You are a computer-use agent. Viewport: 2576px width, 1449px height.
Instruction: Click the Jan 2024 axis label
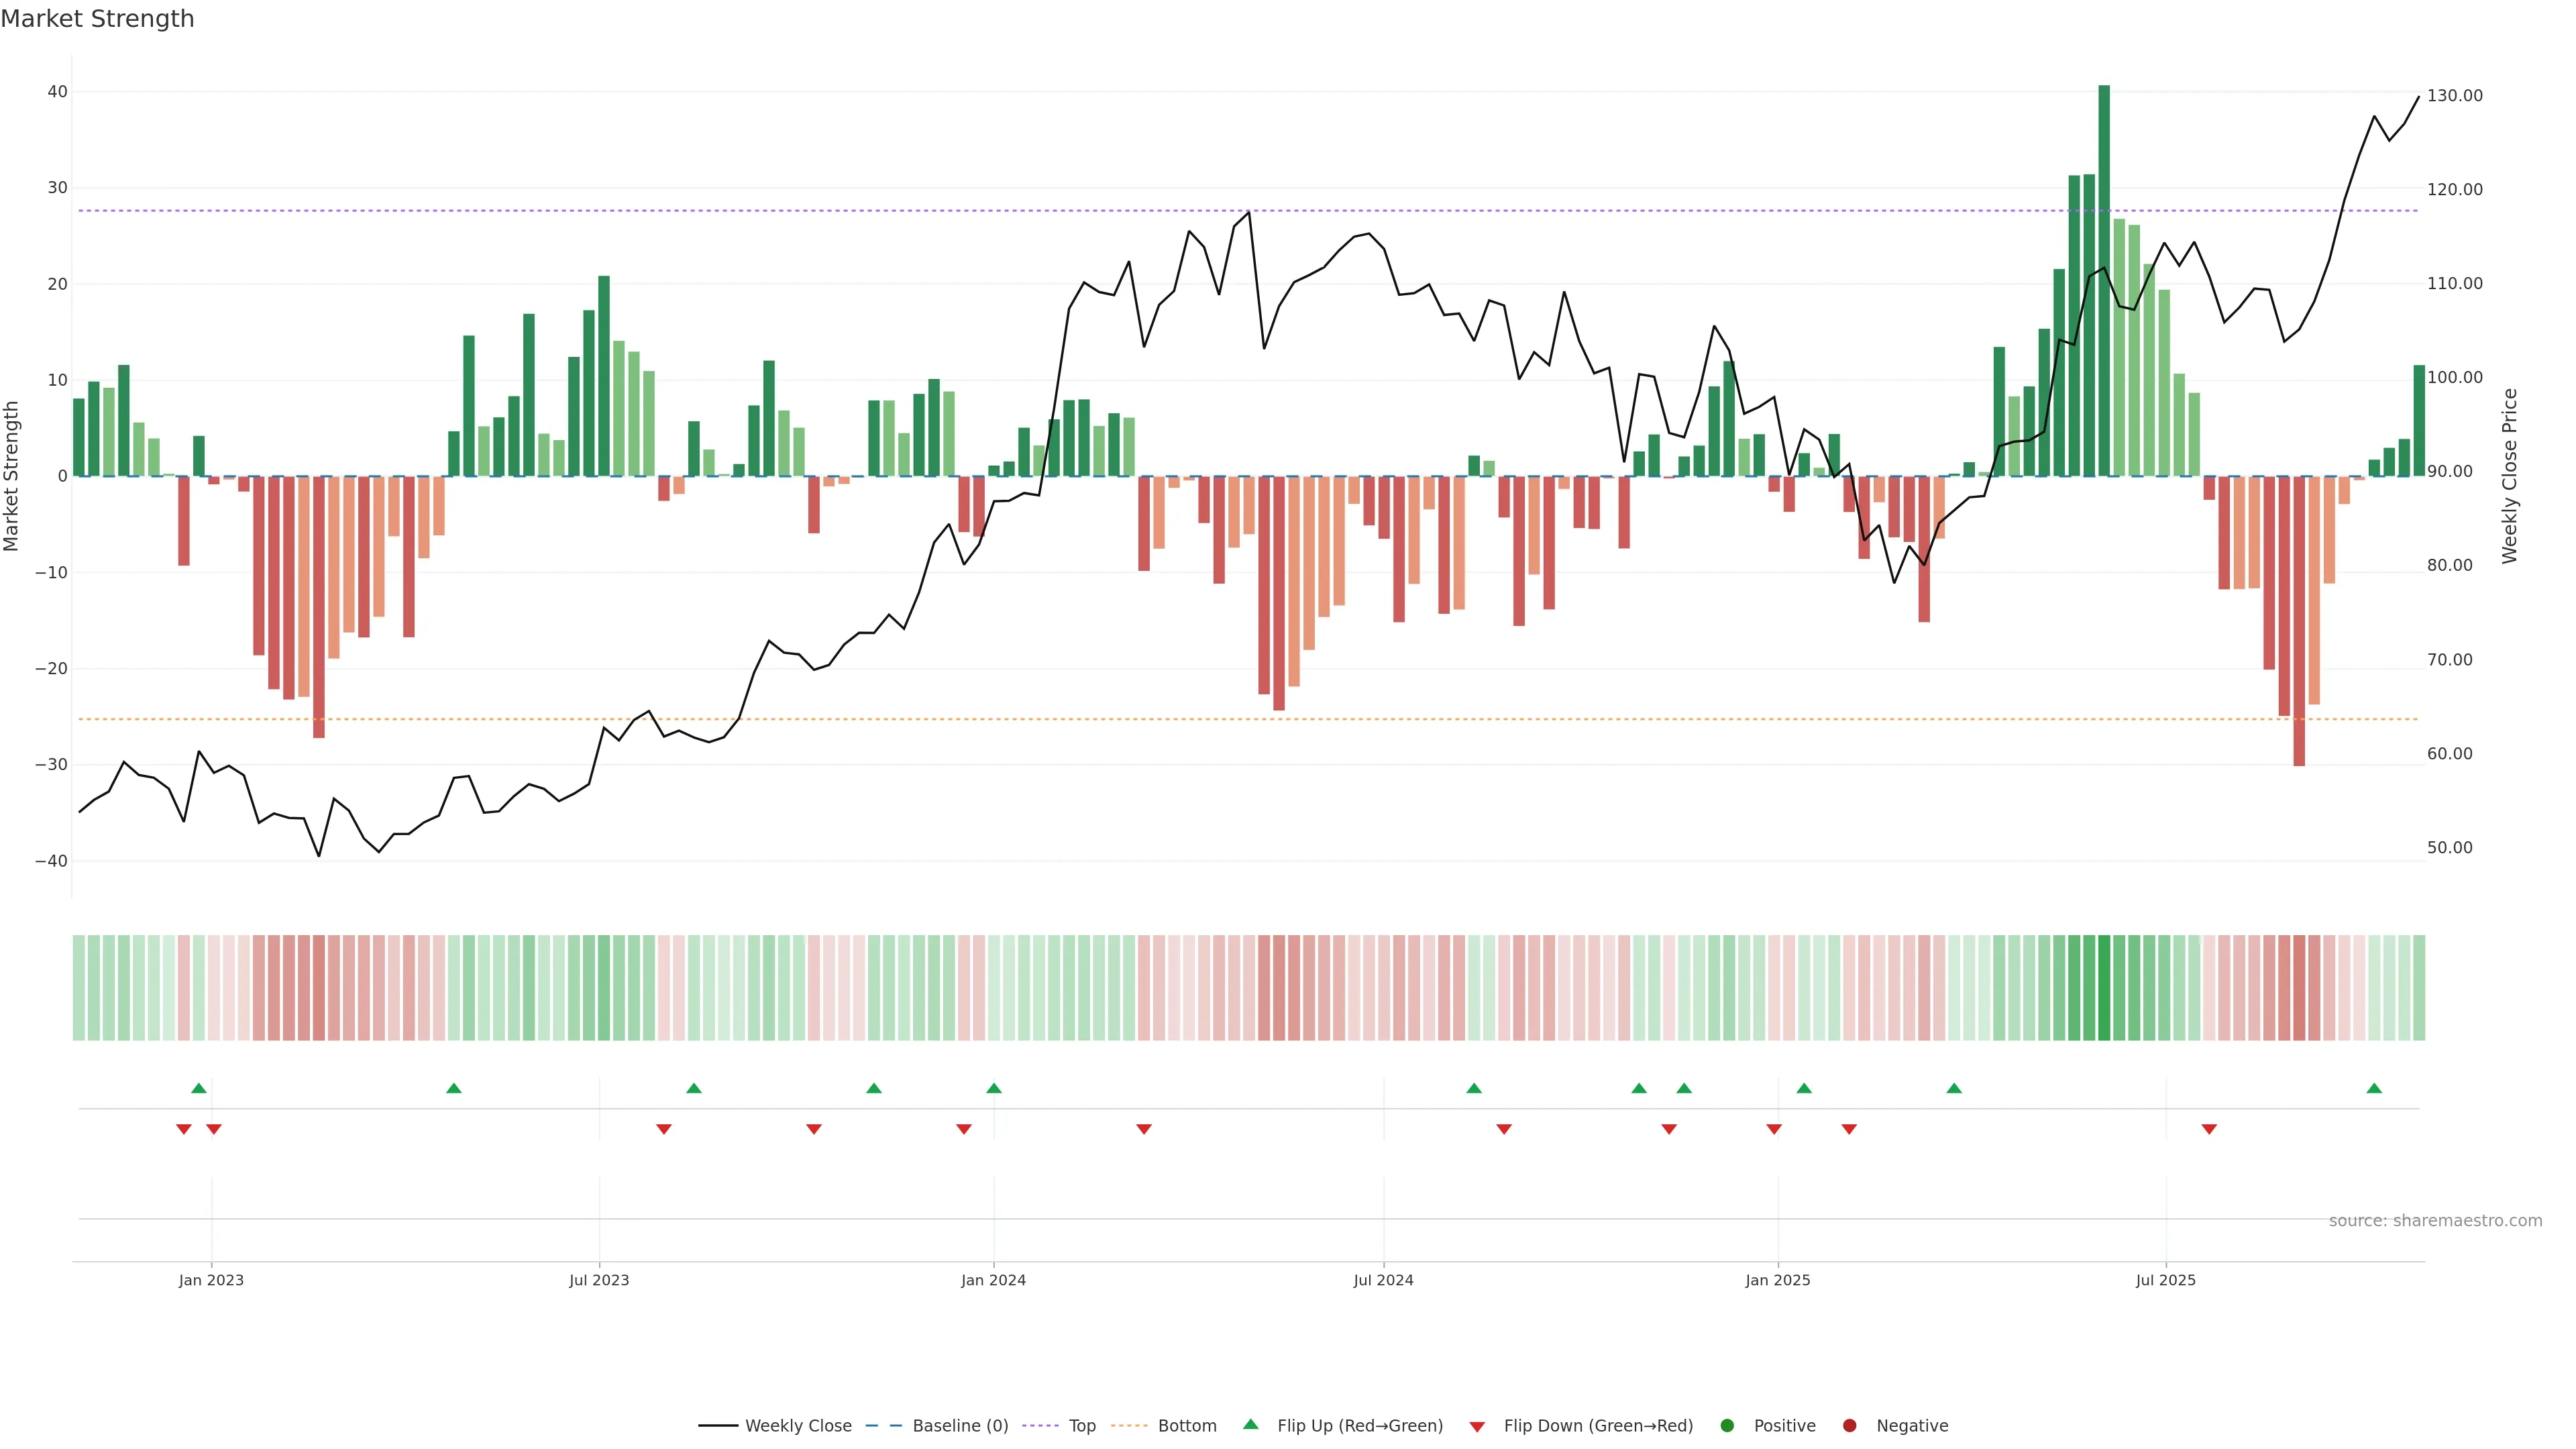tap(993, 1280)
